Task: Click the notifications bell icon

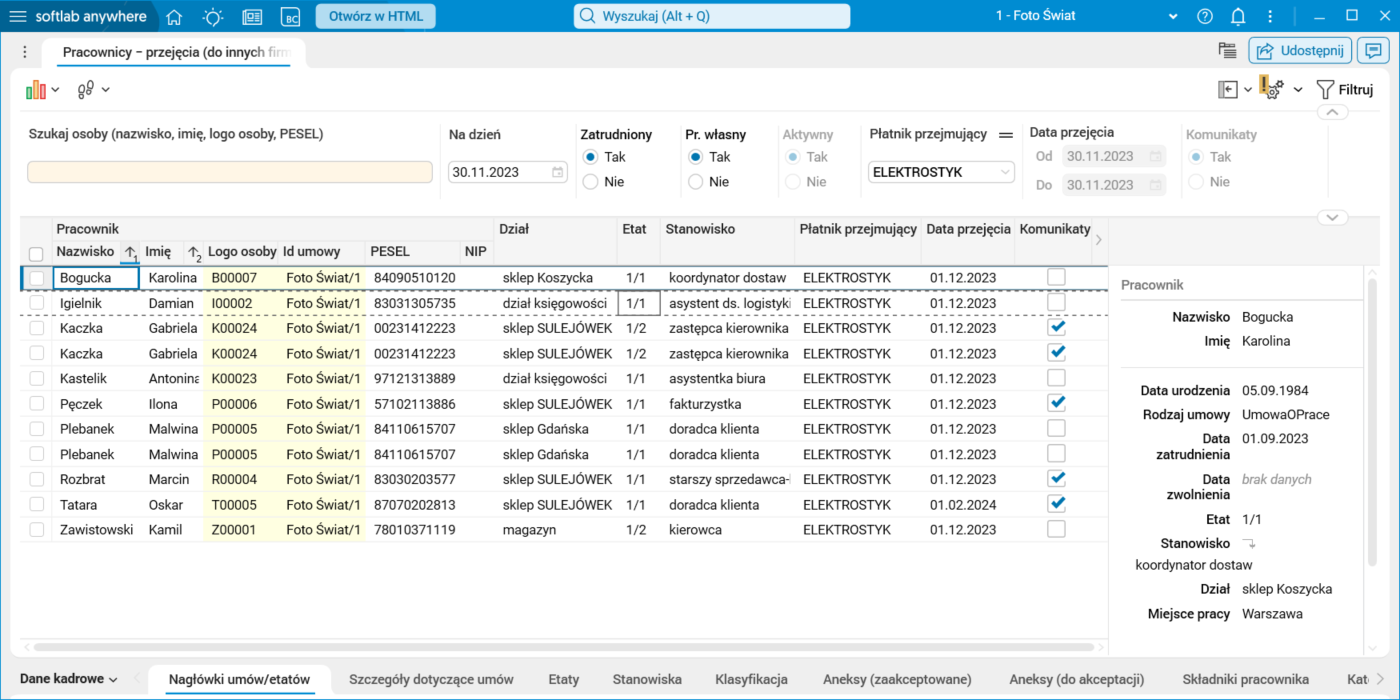Action: [1238, 16]
